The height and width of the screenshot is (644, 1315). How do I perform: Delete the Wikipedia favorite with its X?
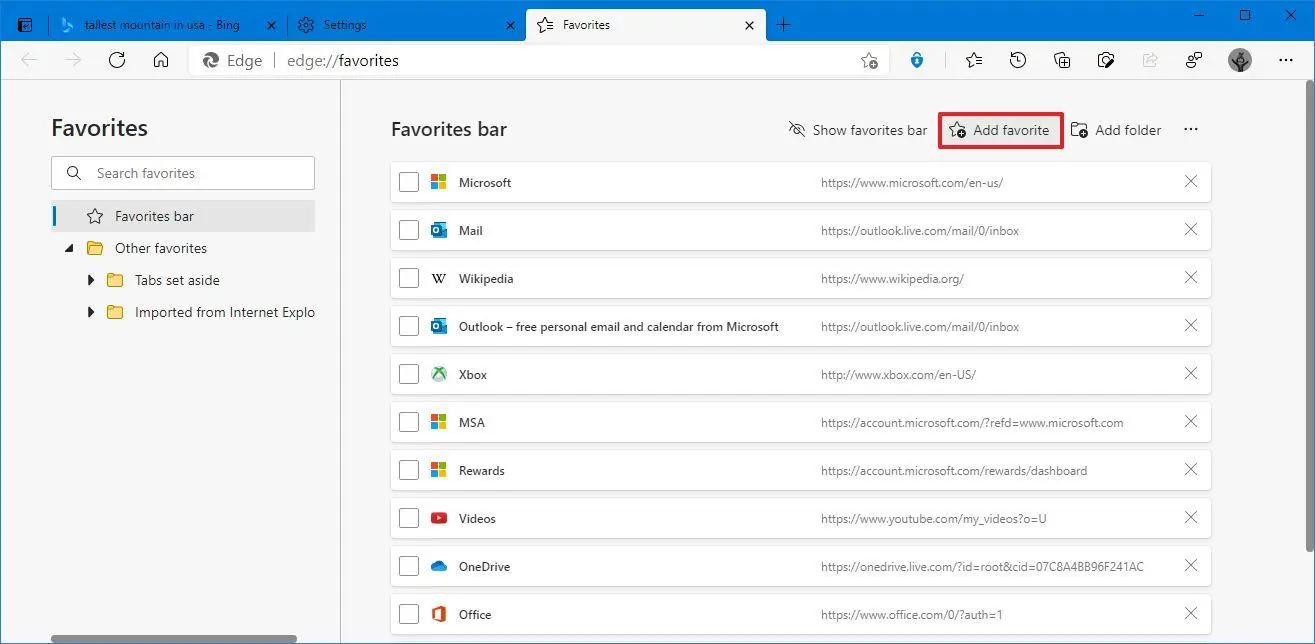click(x=1191, y=277)
